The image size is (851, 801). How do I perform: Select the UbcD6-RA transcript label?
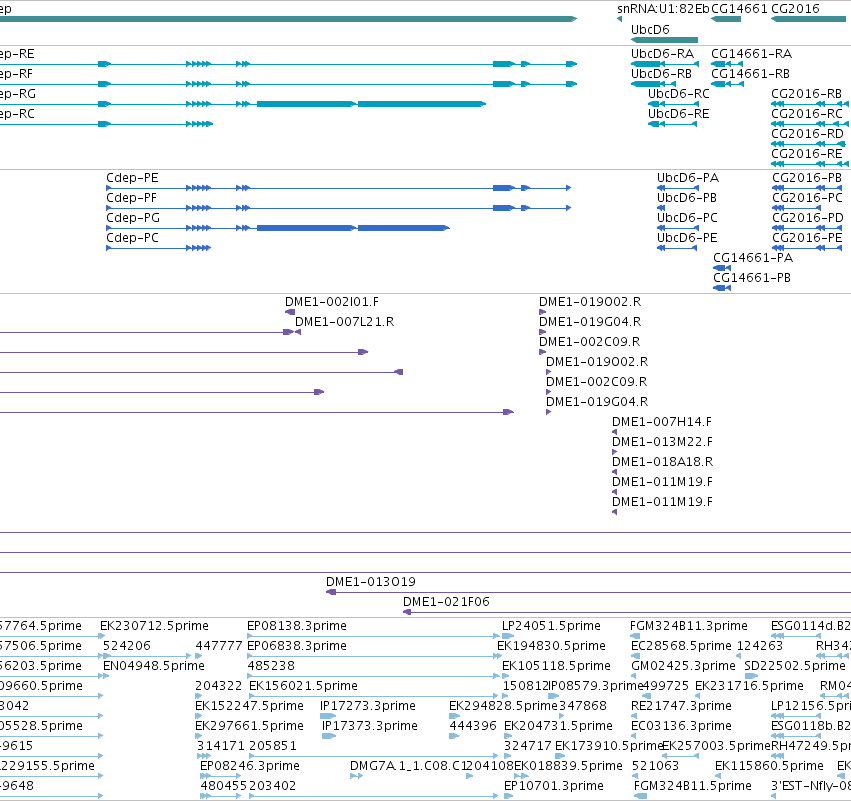(x=662, y=54)
